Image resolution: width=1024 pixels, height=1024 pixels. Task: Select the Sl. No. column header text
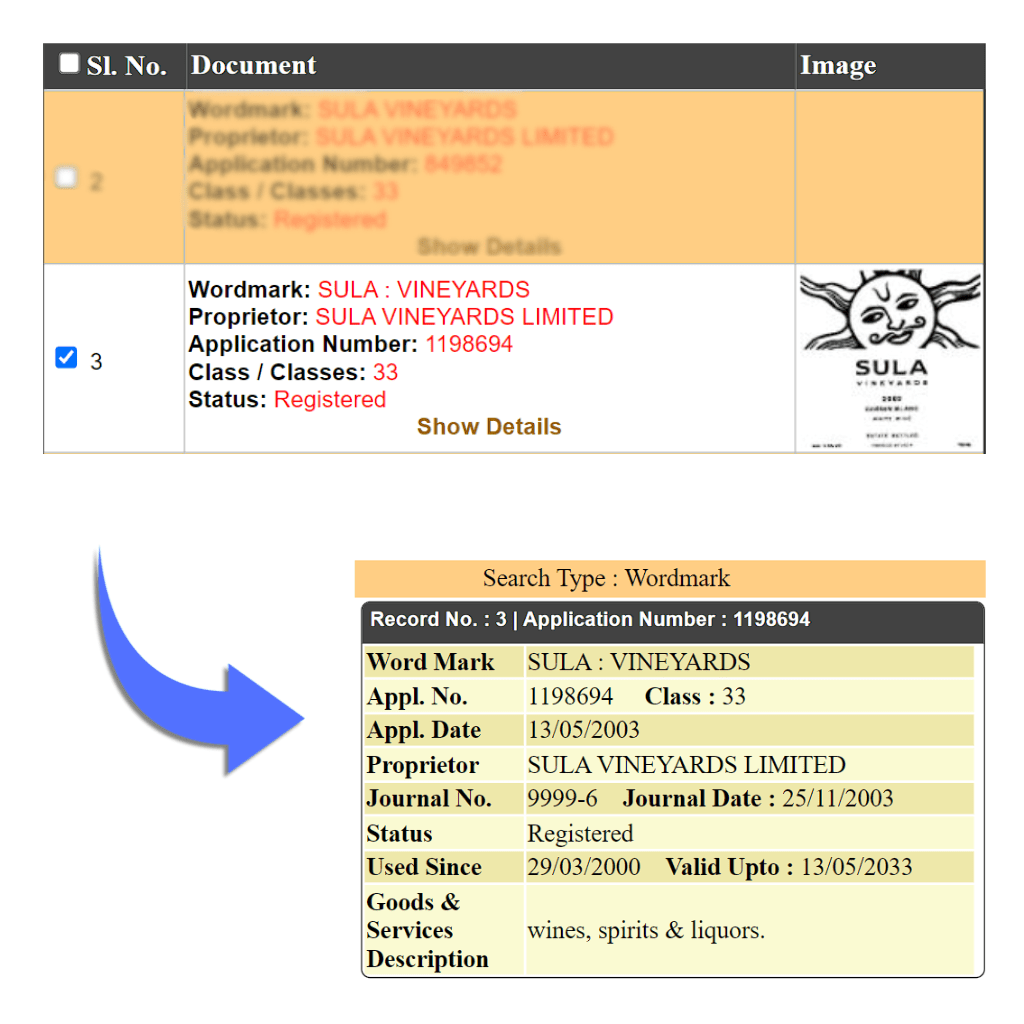[126, 67]
